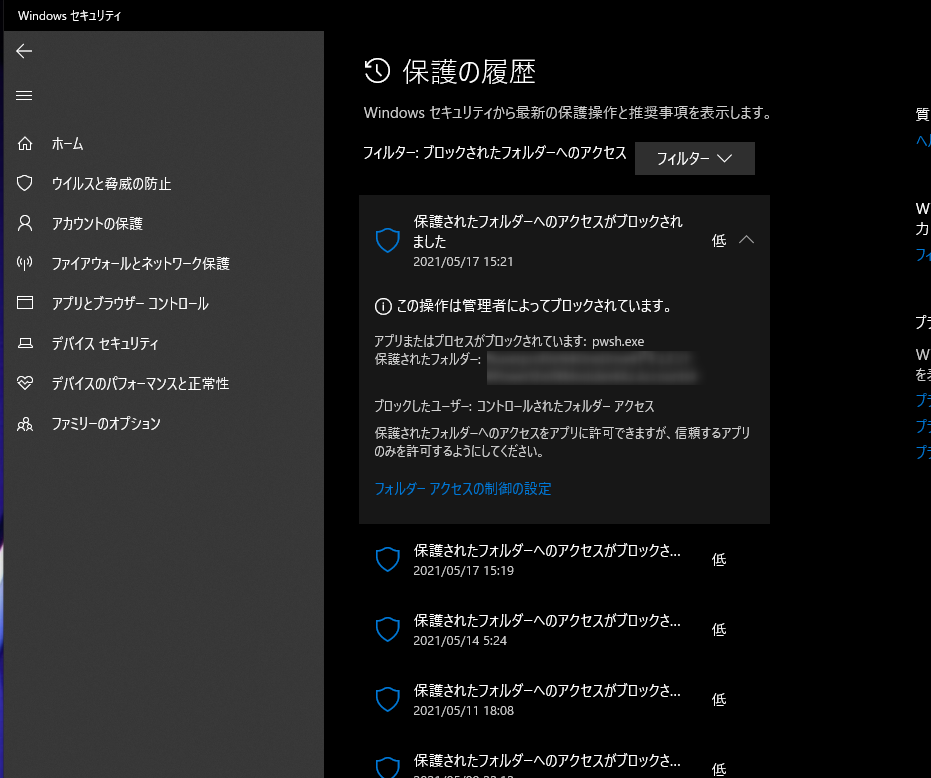The image size is (931, 778).
Task: Open the navigation hamburger menu
Action: (x=24, y=96)
